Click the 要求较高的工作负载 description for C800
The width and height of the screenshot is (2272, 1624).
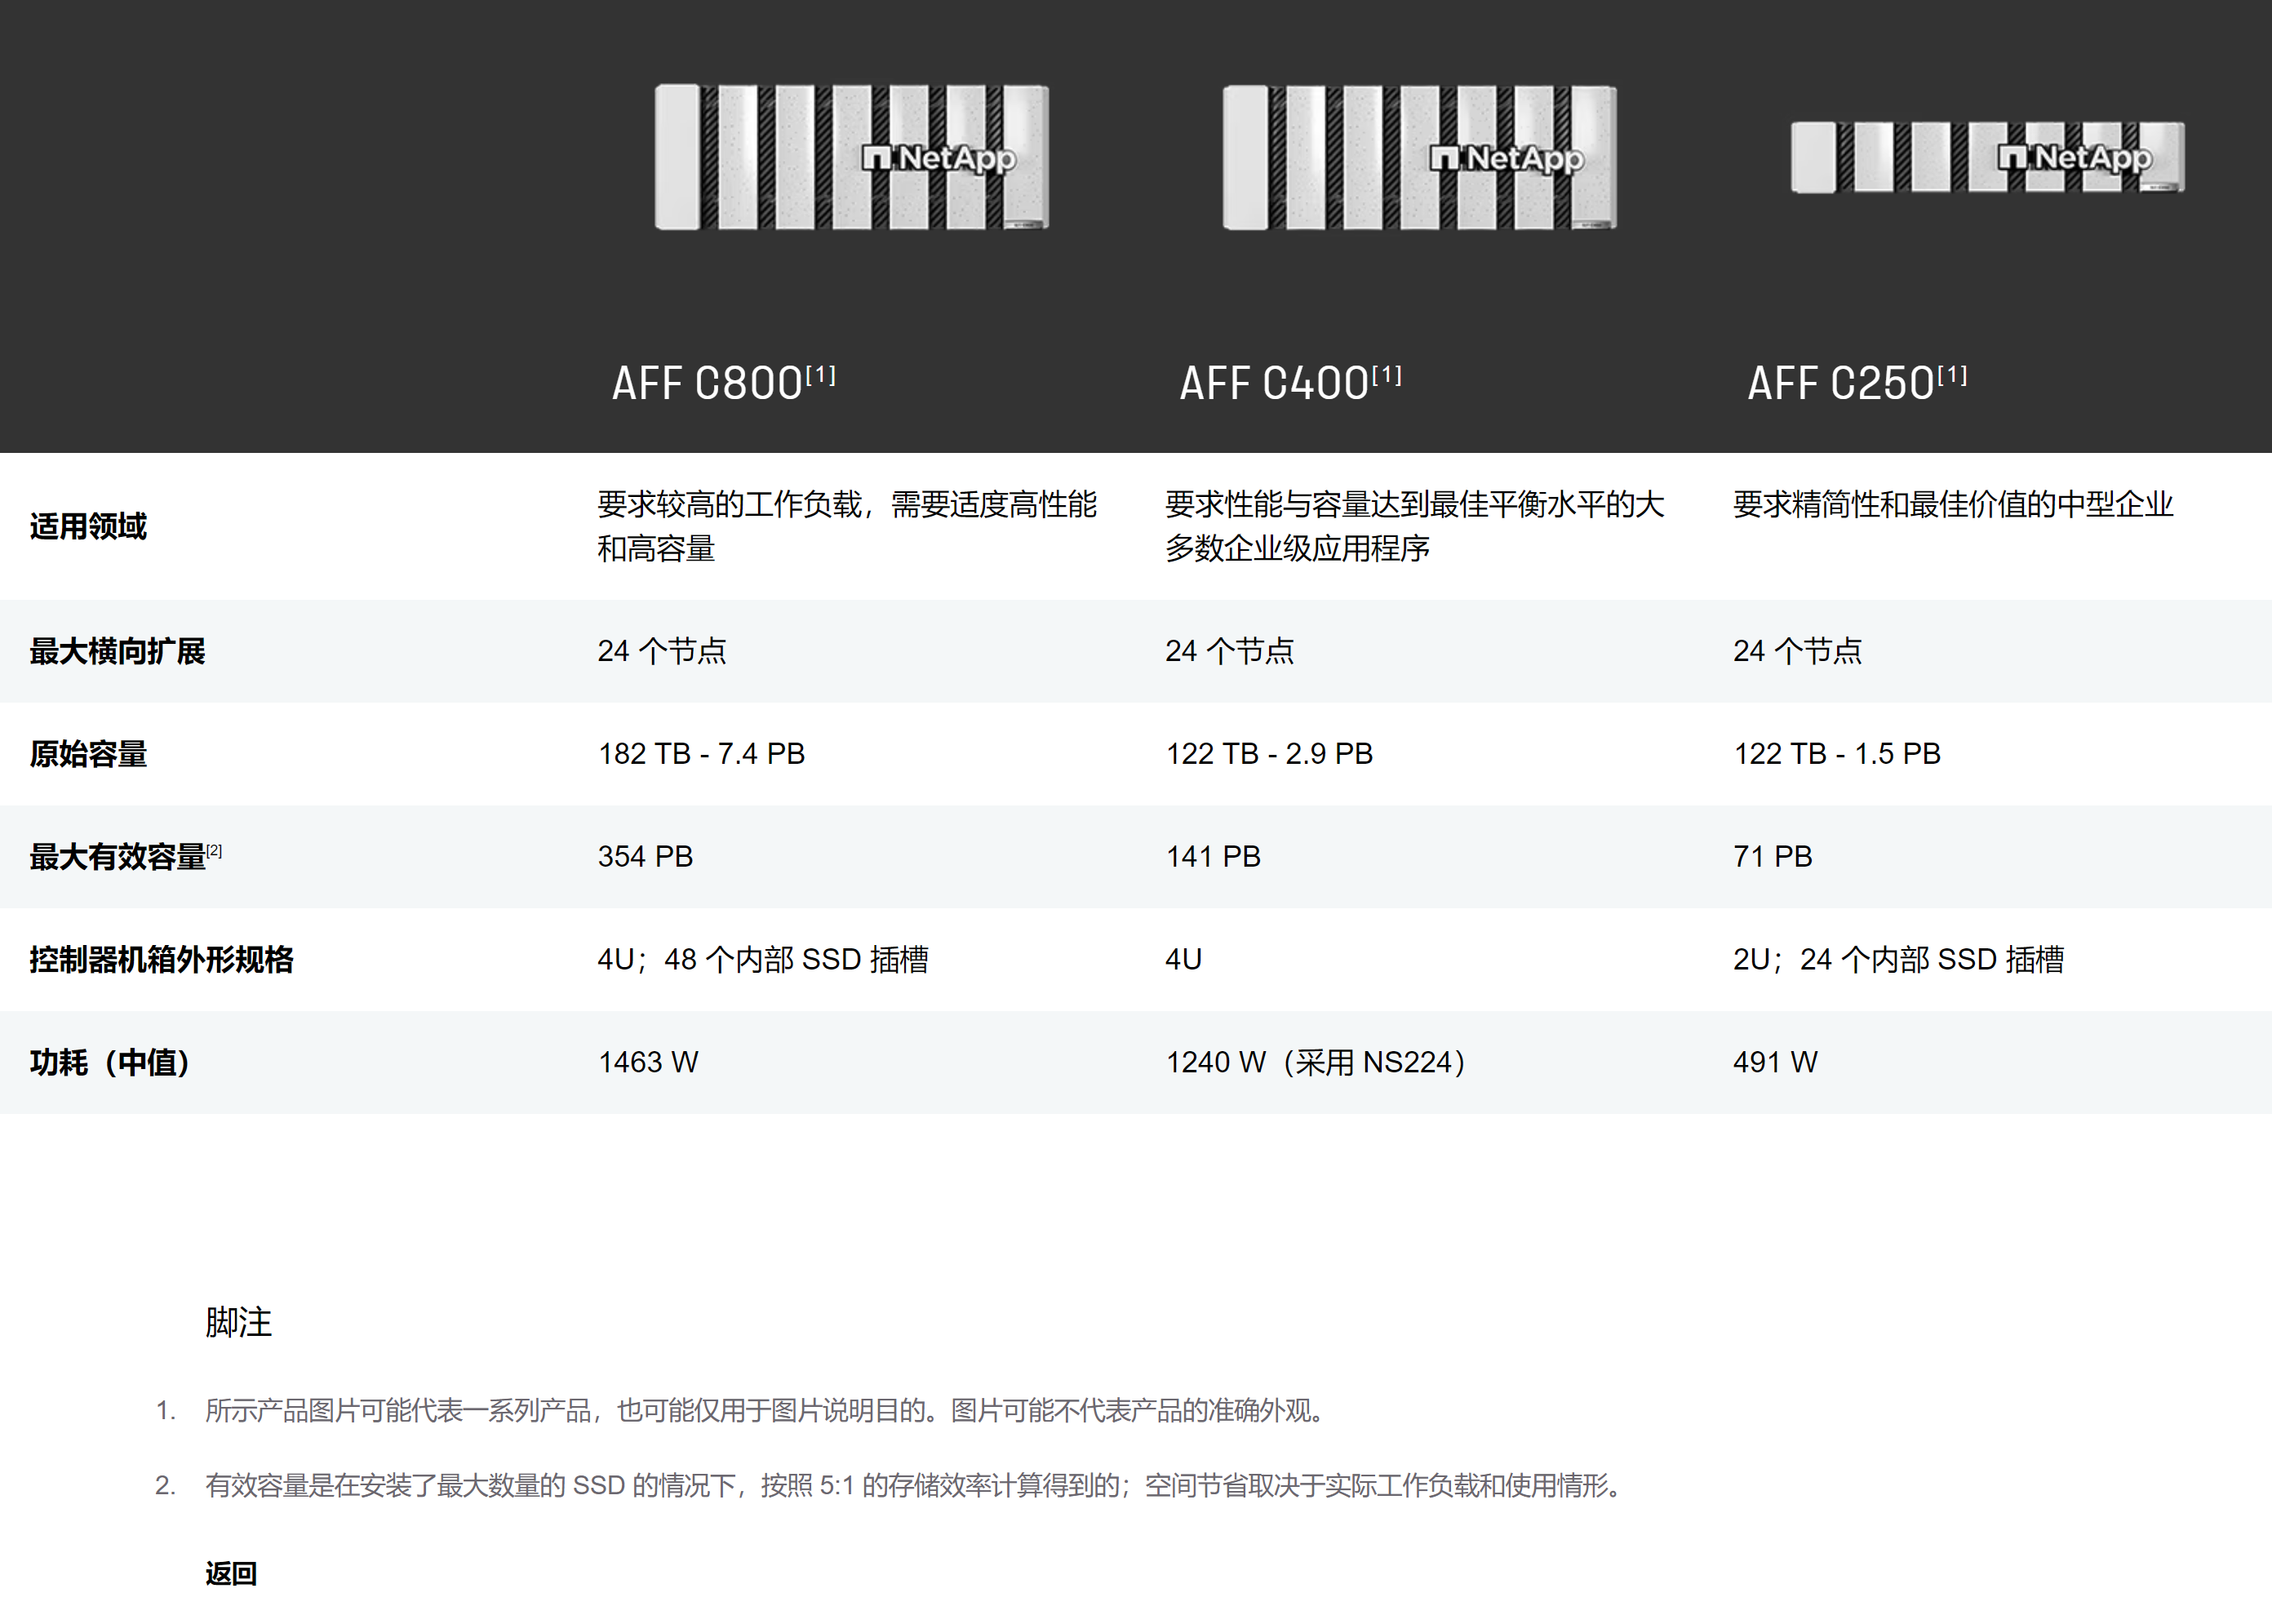tap(847, 526)
